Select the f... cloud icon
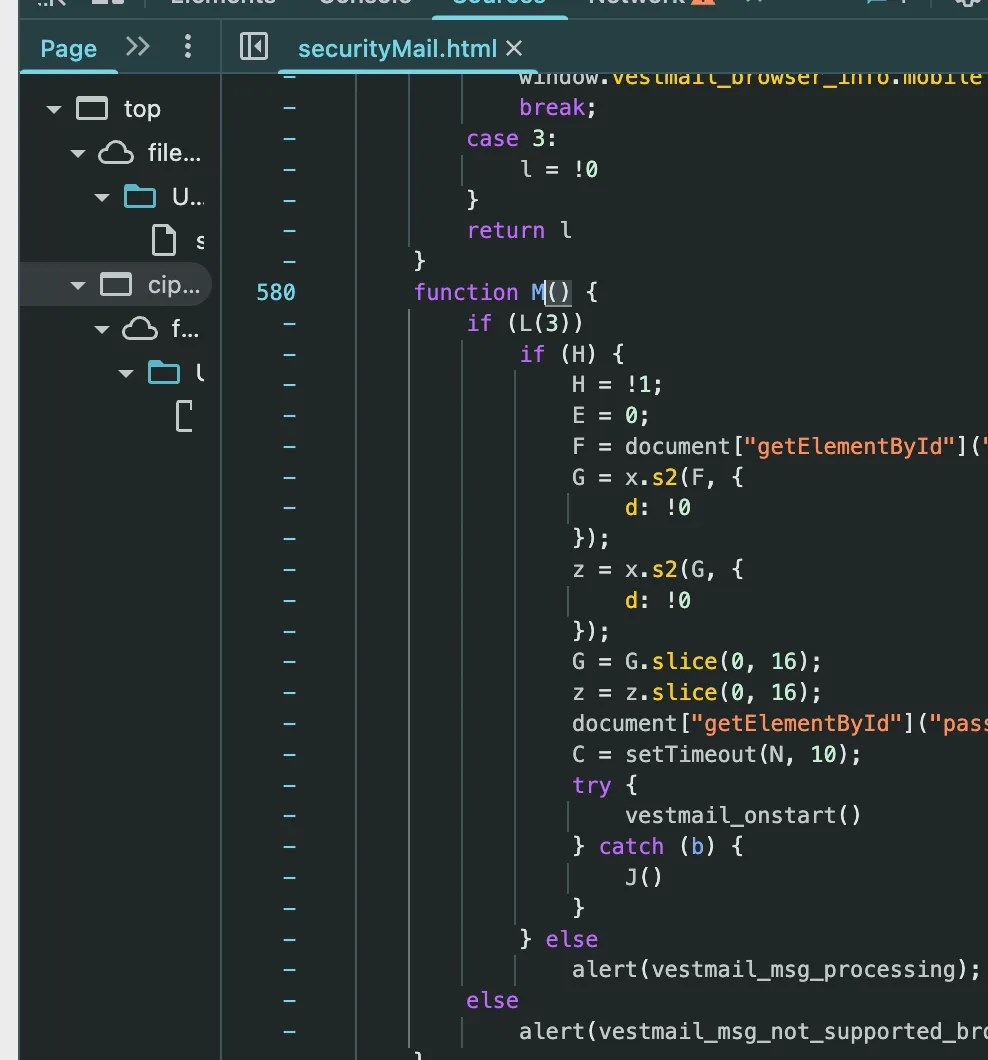Viewport: 988px width, 1060px height. pyautogui.click(x=139, y=329)
